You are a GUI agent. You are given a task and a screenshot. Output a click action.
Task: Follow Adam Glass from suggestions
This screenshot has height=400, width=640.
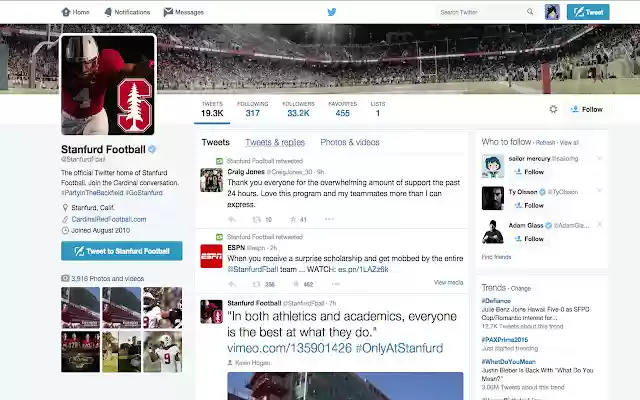point(531,239)
